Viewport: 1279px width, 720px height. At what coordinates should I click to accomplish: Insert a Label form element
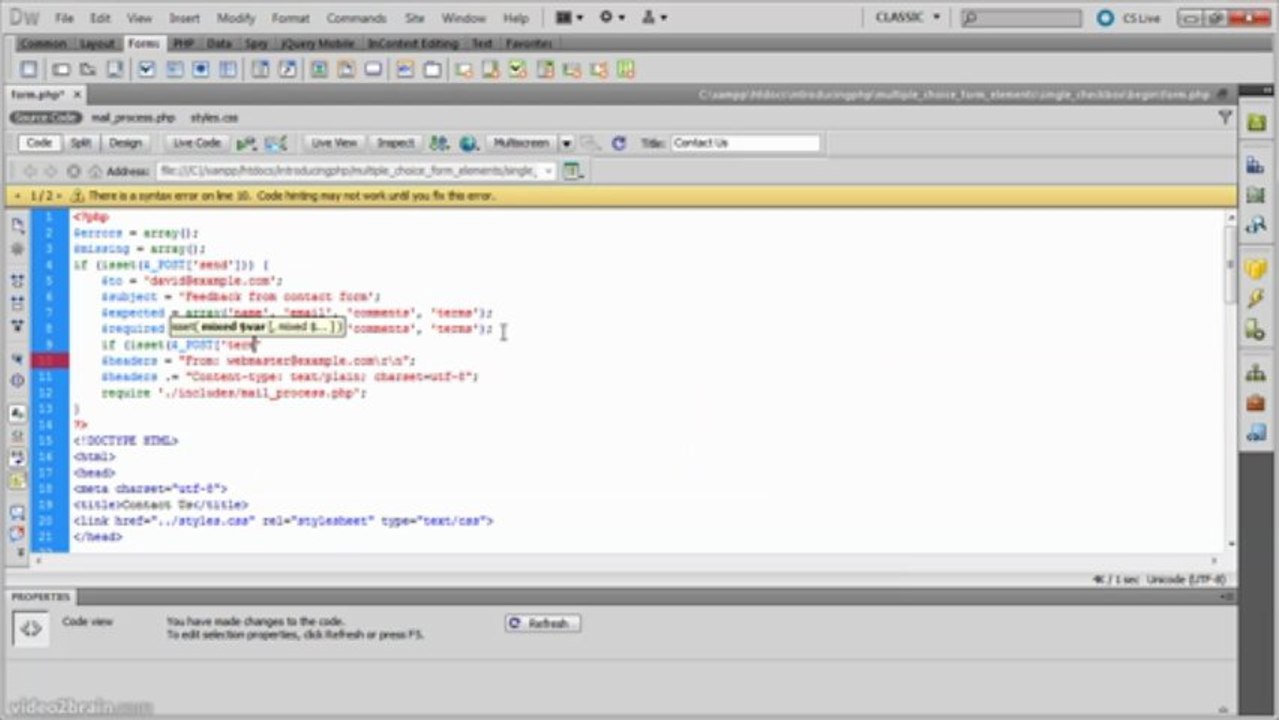[x=405, y=70]
